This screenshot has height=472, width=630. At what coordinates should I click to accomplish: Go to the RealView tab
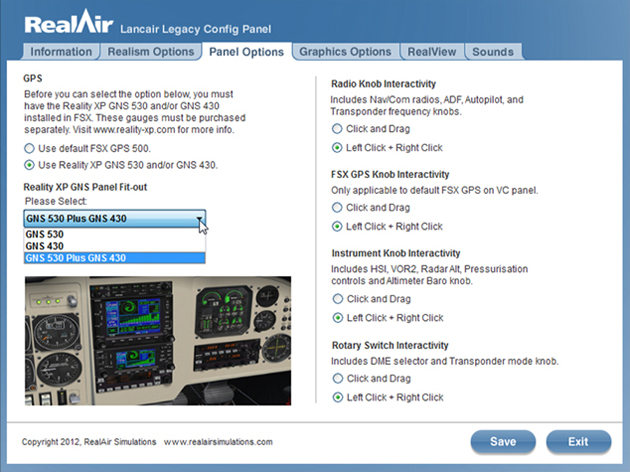click(432, 52)
